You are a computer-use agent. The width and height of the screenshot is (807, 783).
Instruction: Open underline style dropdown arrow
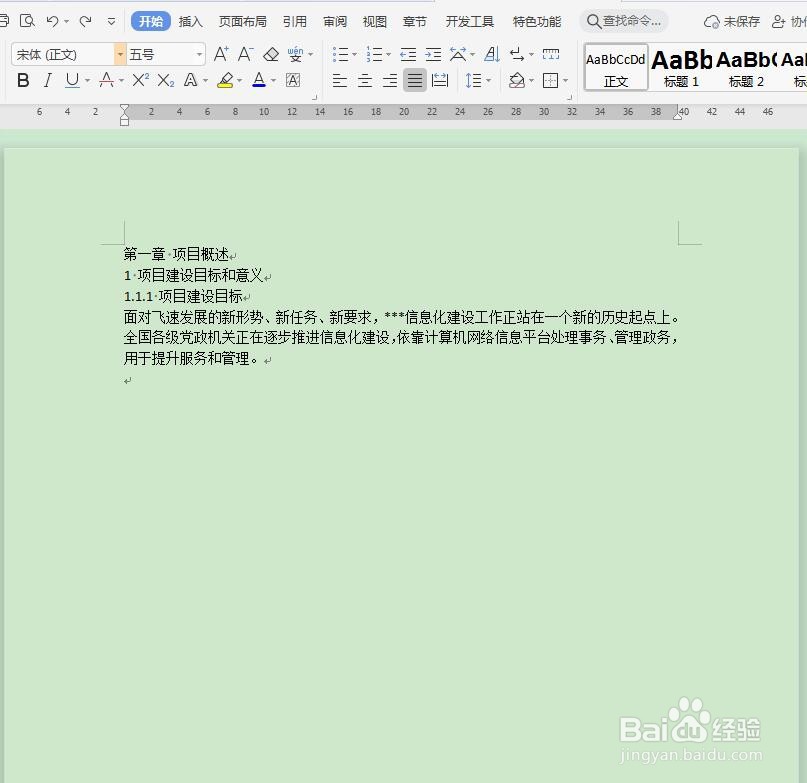(87, 81)
